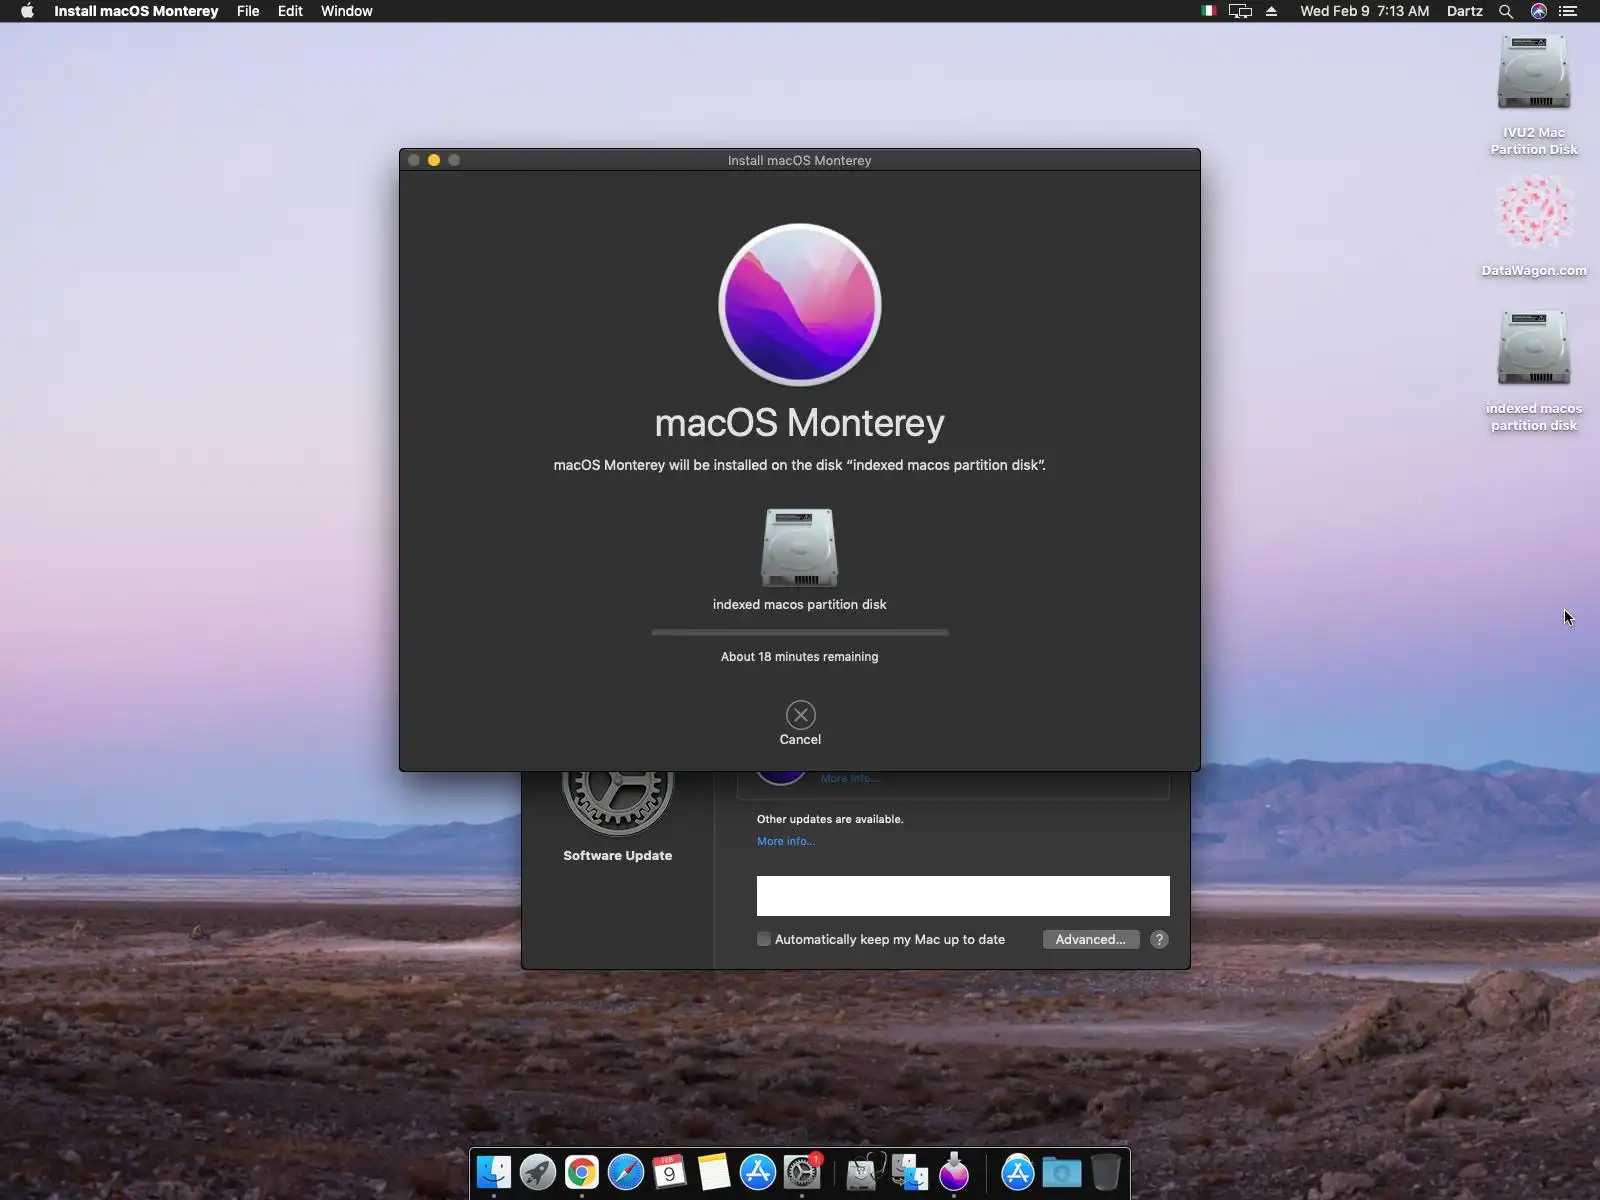Open the date and time menu
This screenshot has width=1600, height=1200.
click(x=1364, y=11)
